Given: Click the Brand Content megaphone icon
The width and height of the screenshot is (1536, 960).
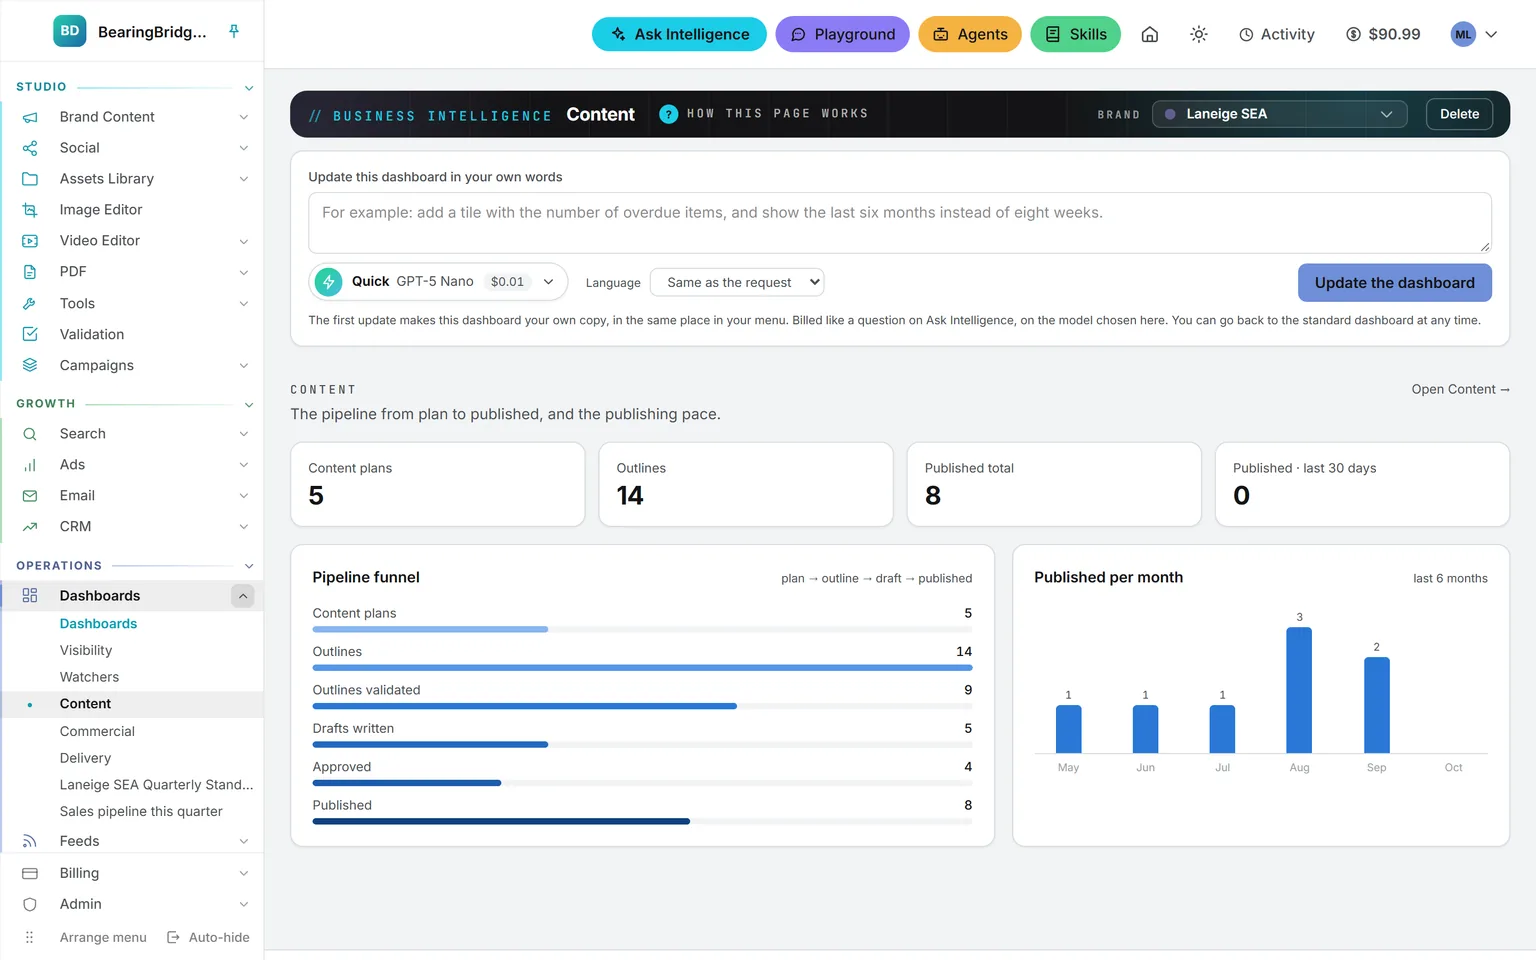Looking at the screenshot, I should click(30, 117).
